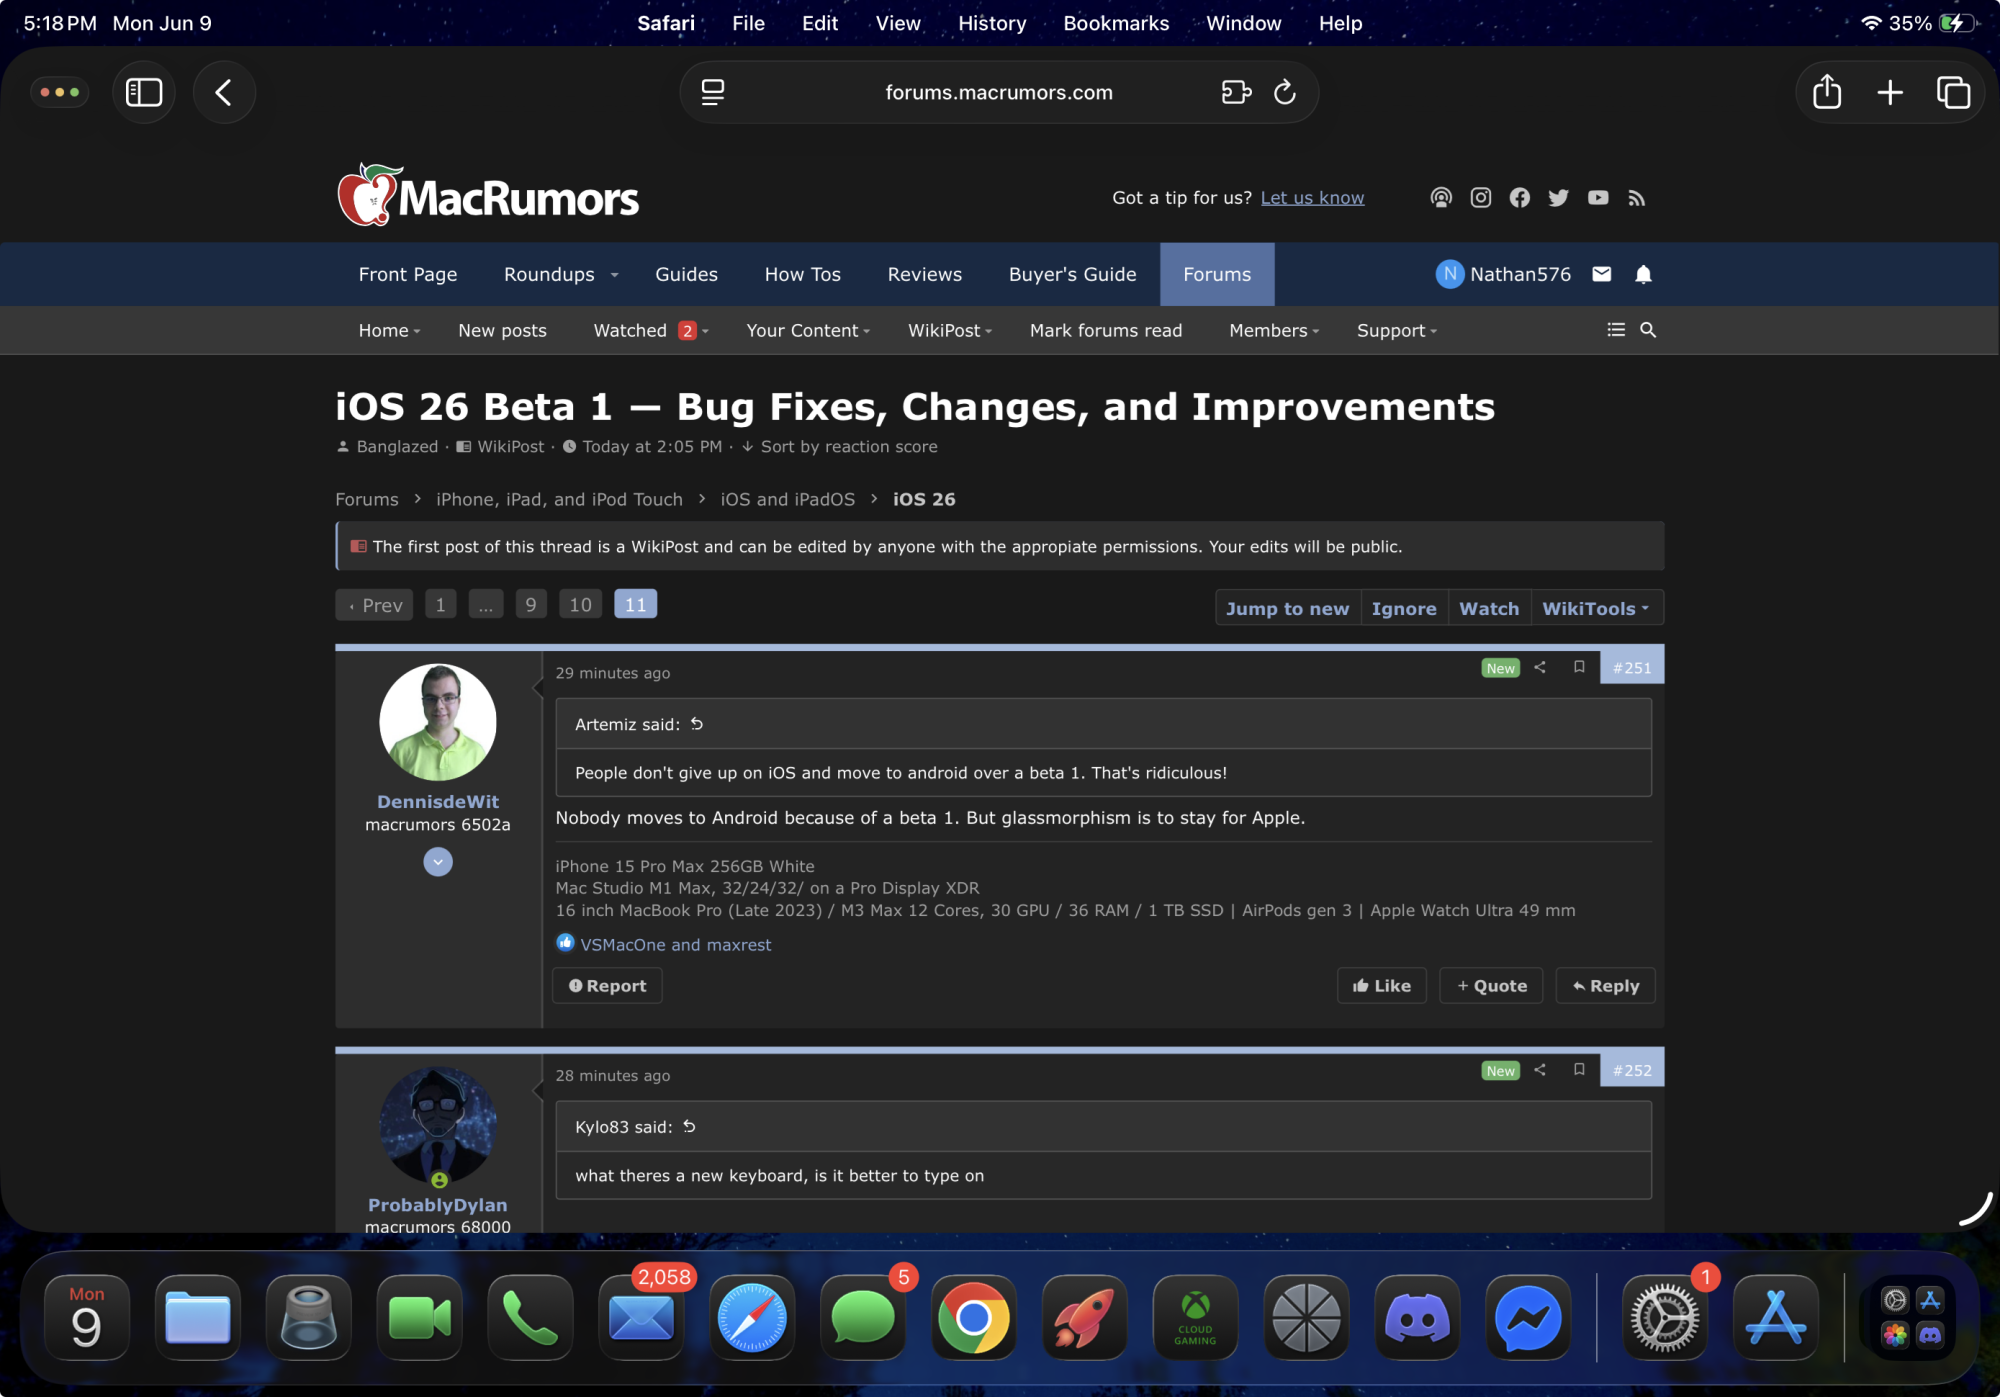This screenshot has width=2000, height=1397.
Task: Expand DennisdeWit's user info chevron
Action: tap(438, 862)
